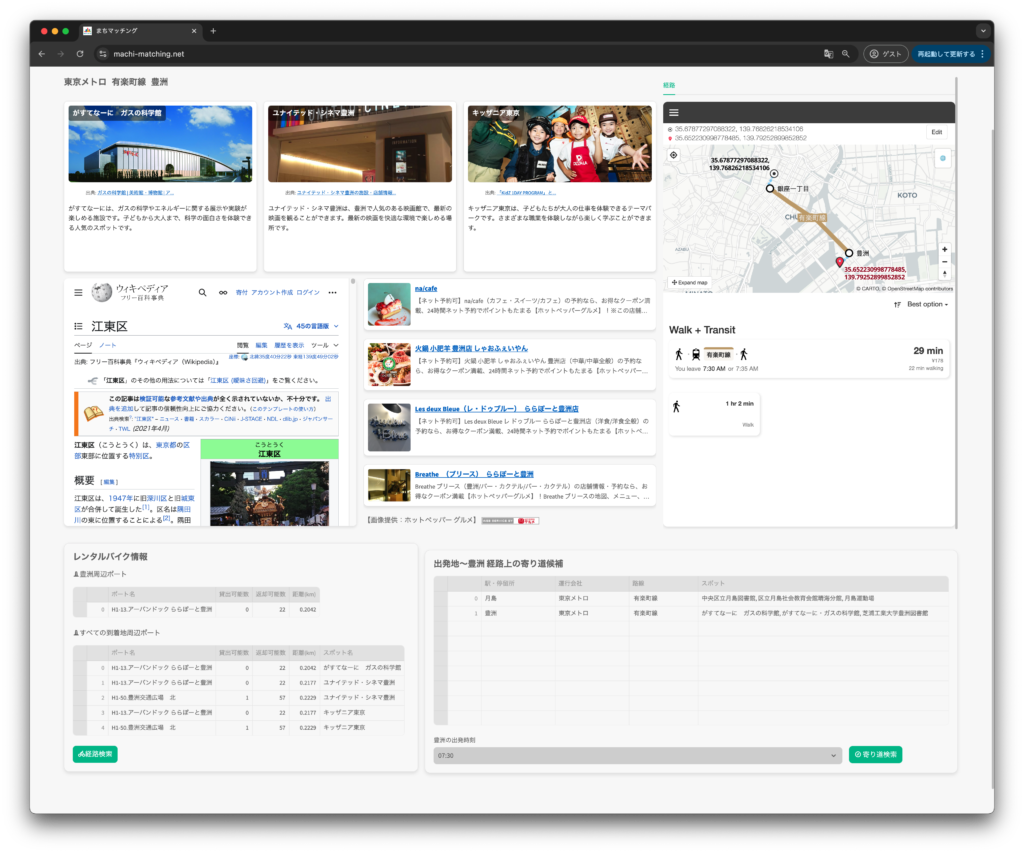This screenshot has height=853, width=1024.
Task: Select the 月島 row in the detour table
Action: [691, 598]
